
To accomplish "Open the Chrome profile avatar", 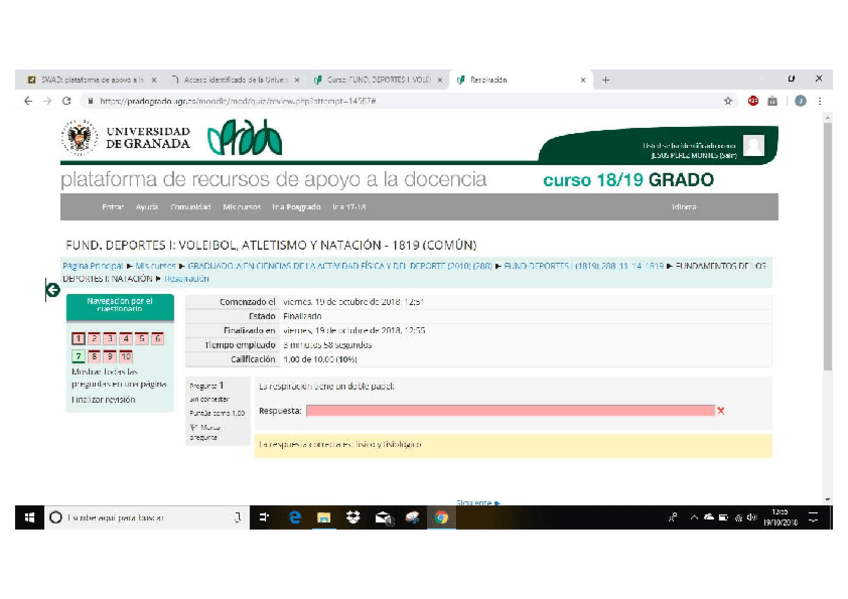I will pos(800,101).
